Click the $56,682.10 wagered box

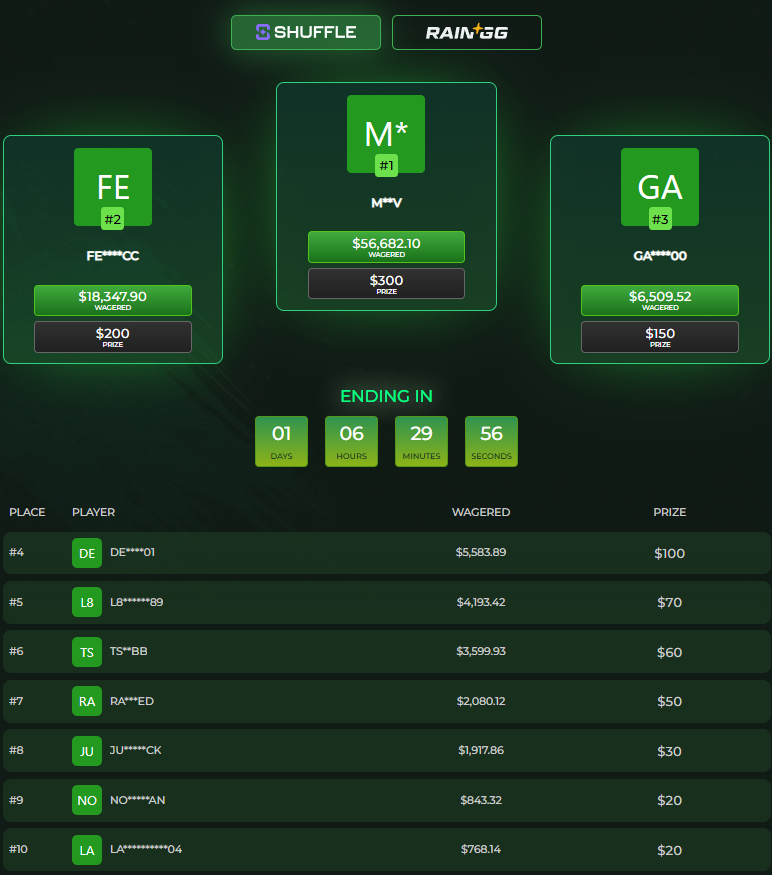click(386, 247)
